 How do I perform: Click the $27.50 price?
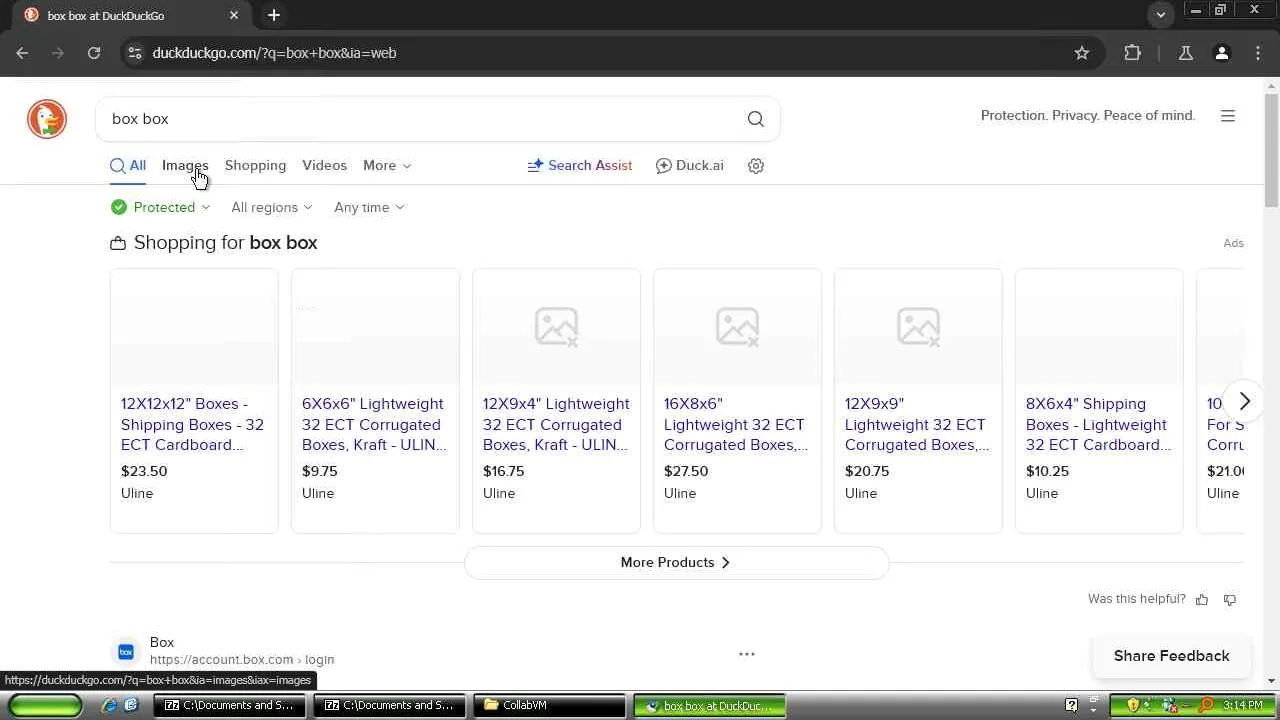pos(686,471)
